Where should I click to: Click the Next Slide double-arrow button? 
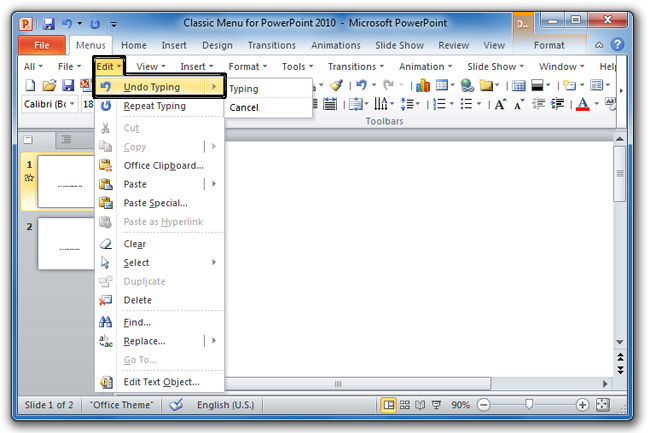620,370
